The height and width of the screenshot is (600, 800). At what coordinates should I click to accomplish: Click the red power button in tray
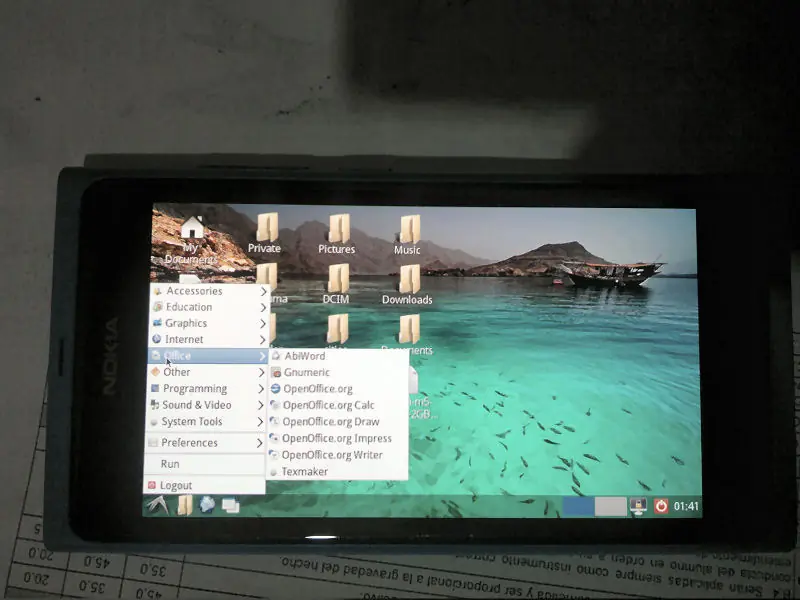[661, 506]
